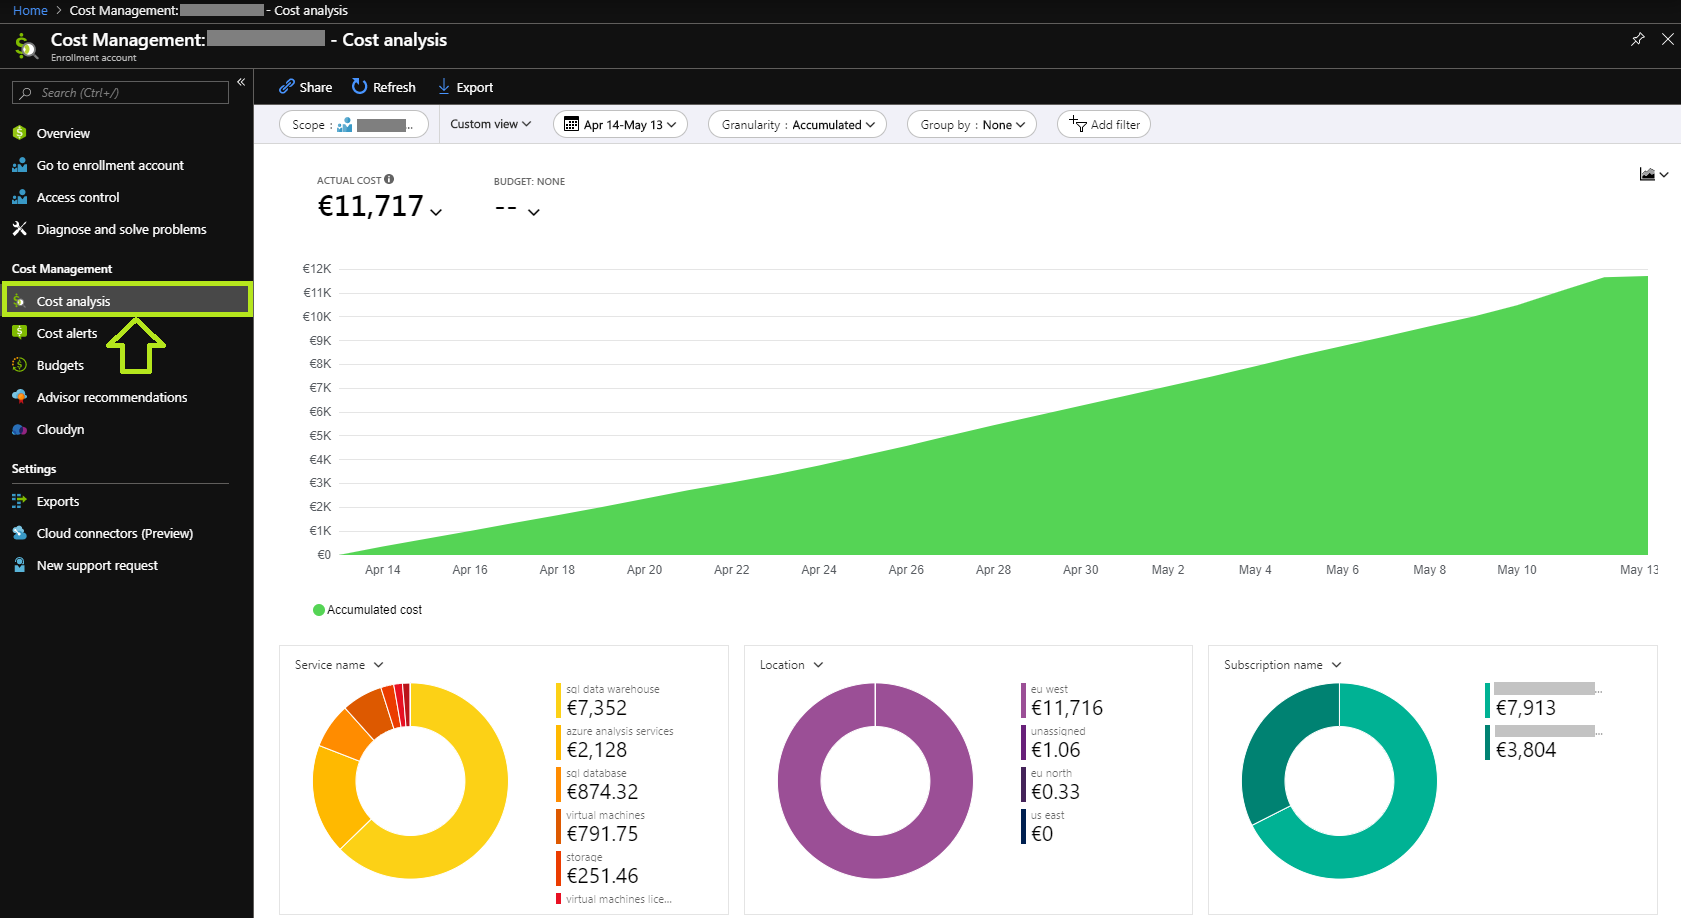
Task: Click the Scope selector button
Action: pyautogui.click(x=354, y=124)
